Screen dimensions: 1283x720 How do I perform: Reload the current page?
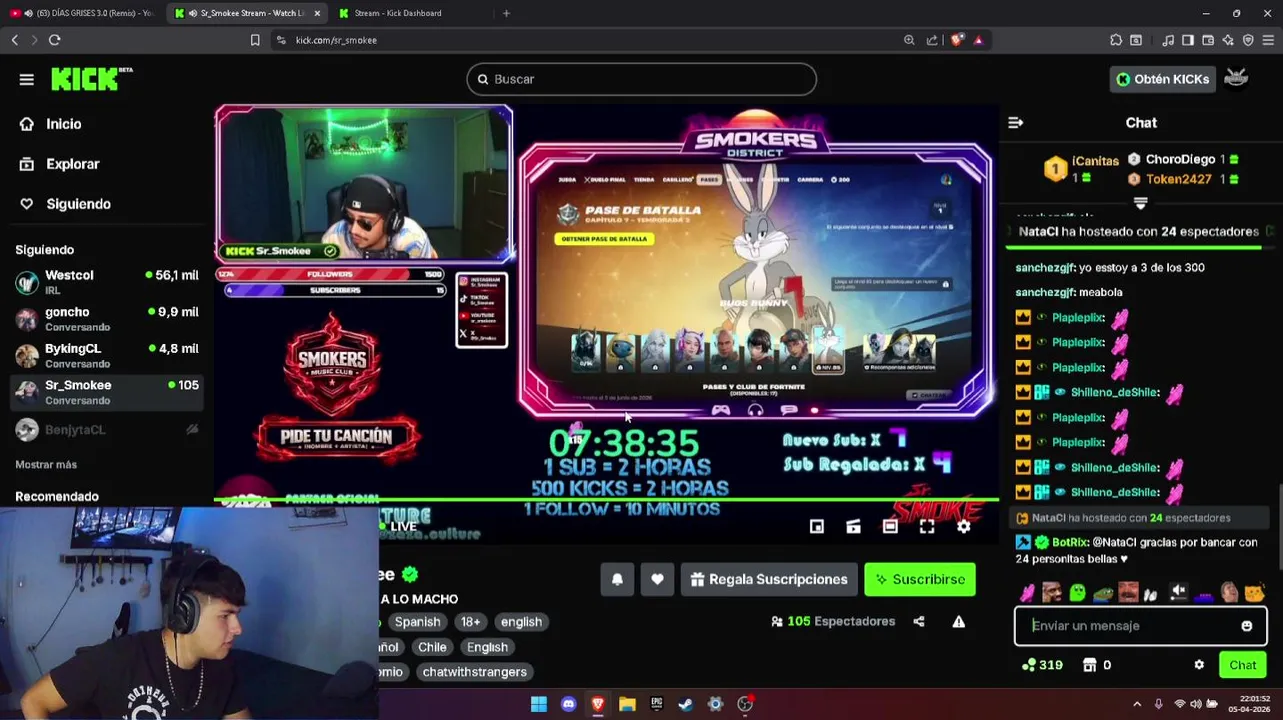(54, 40)
